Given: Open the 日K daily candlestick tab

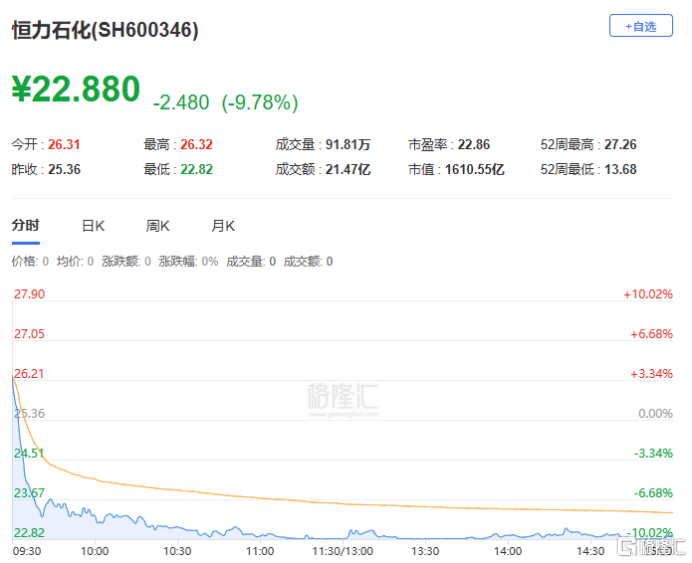Looking at the screenshot, I should (x=93, y=226).
